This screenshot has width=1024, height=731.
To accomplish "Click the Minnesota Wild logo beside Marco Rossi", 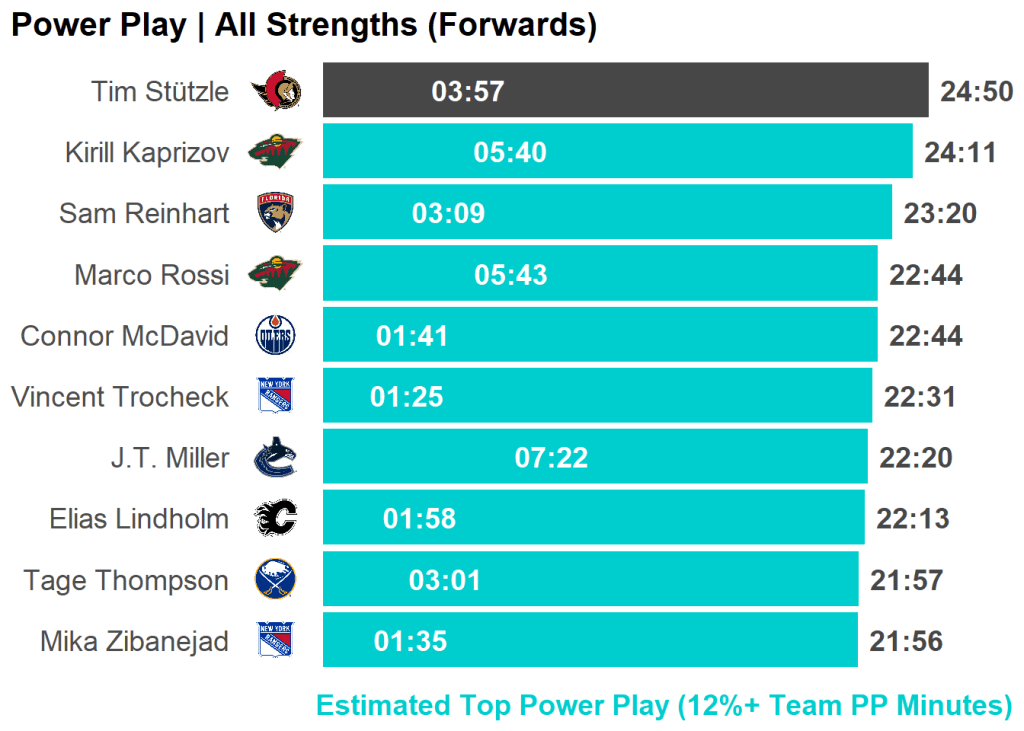I will click(x=276, y=274).
